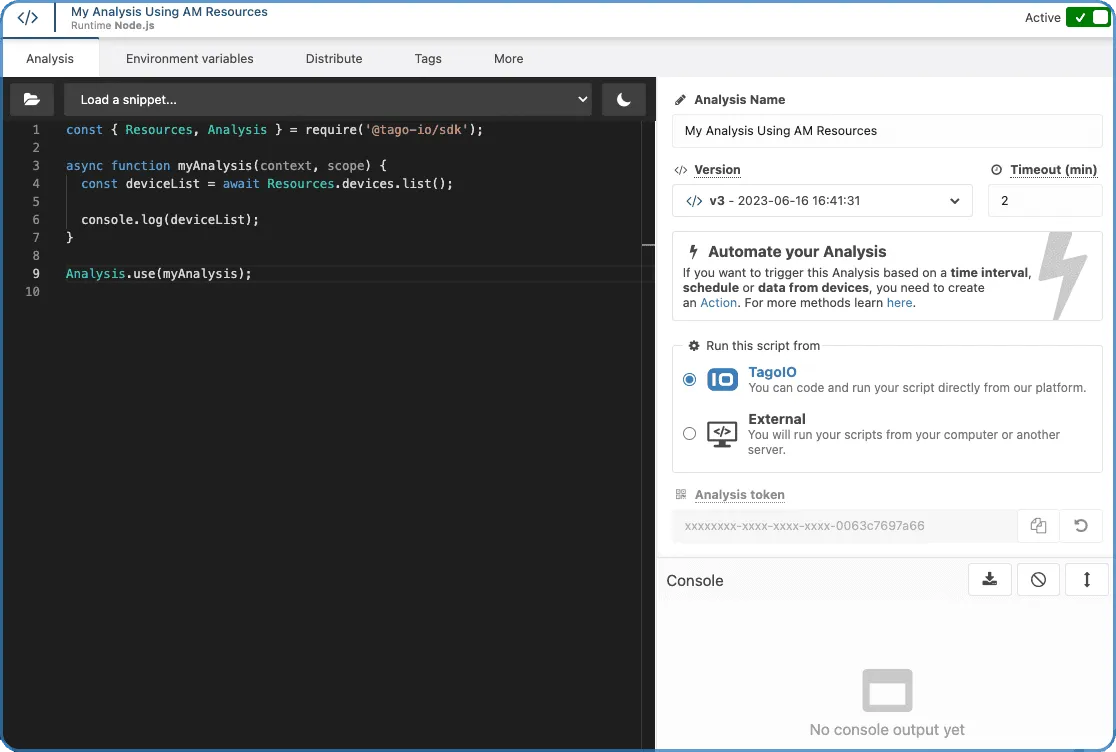
Task: Download the console output
Action: click(x=990, y=580)
